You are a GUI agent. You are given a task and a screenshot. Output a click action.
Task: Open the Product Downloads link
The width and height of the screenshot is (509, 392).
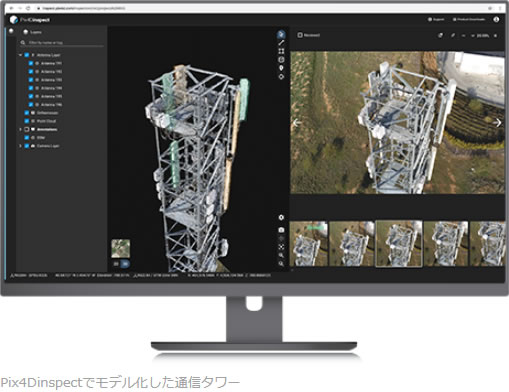point(469,19)
